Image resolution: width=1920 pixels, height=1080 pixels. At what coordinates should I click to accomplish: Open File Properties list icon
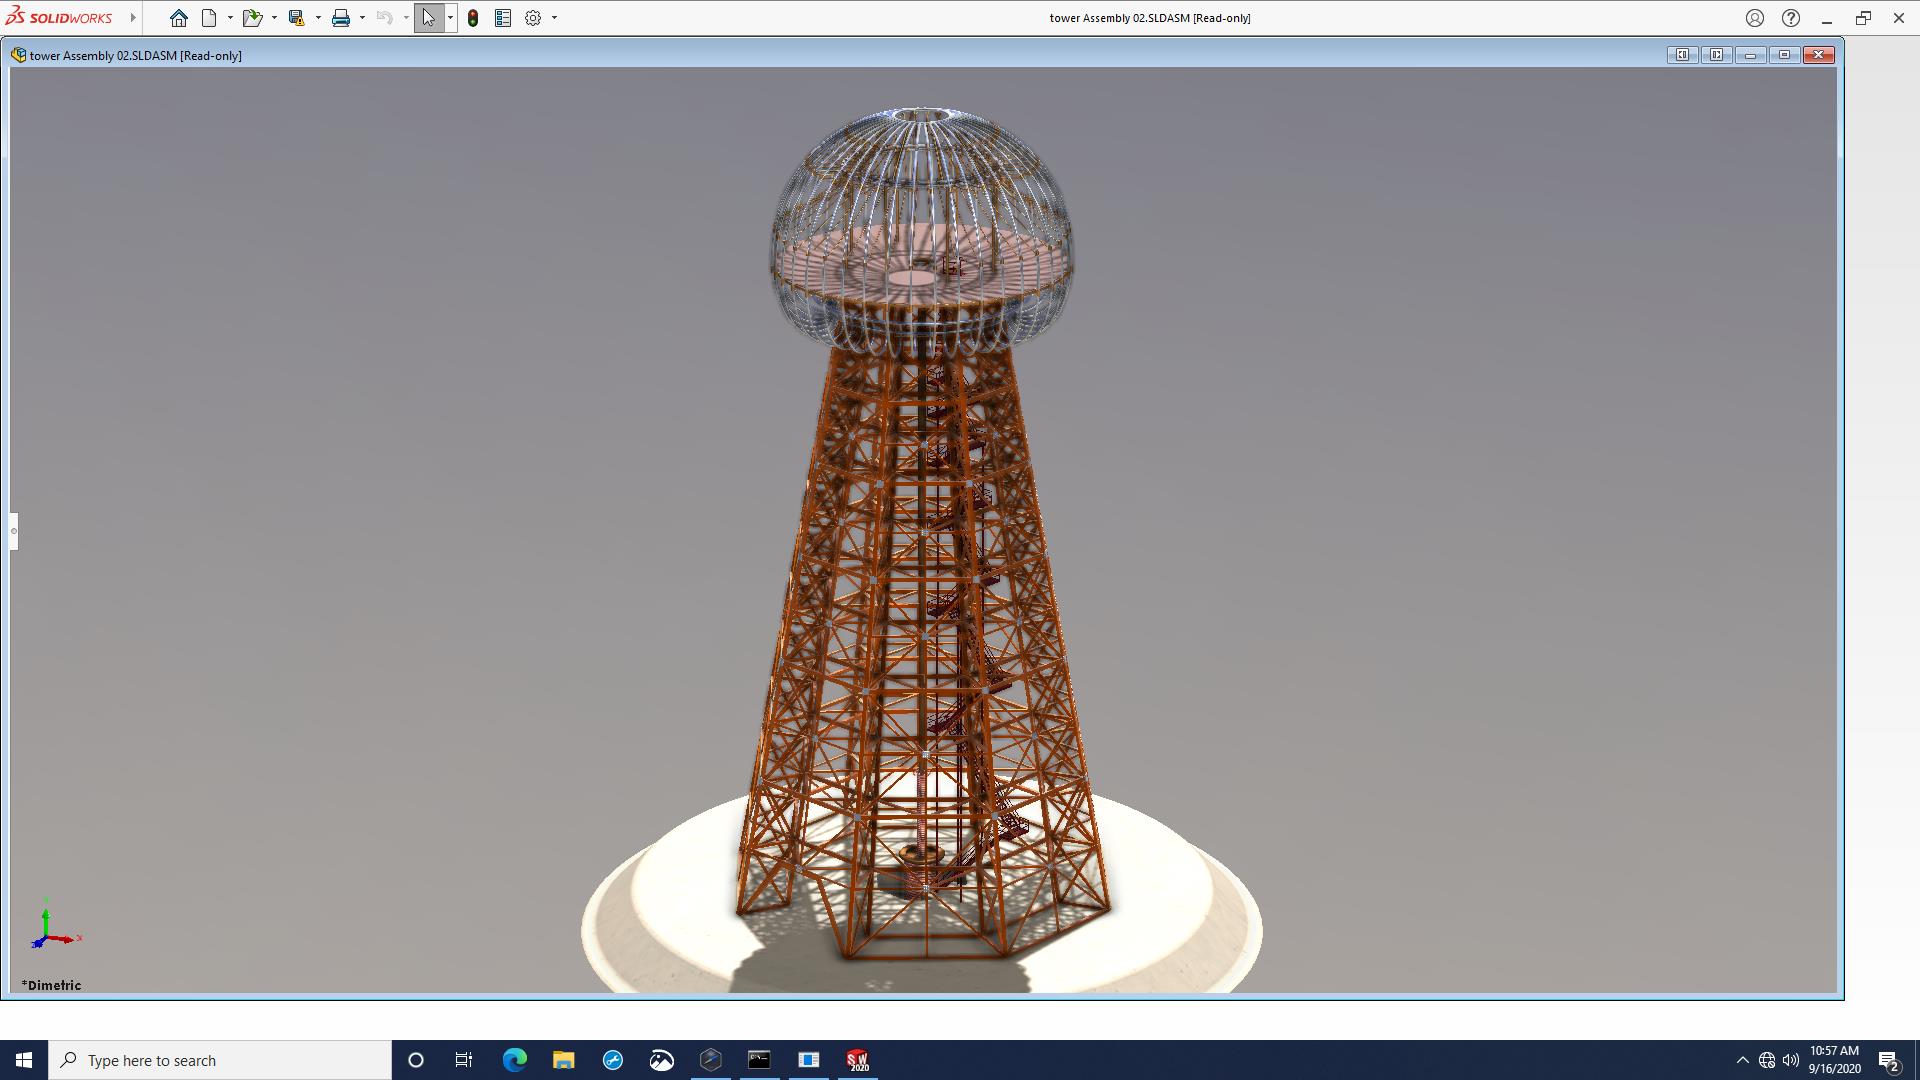pyautogui.click(x=503, y=18)
